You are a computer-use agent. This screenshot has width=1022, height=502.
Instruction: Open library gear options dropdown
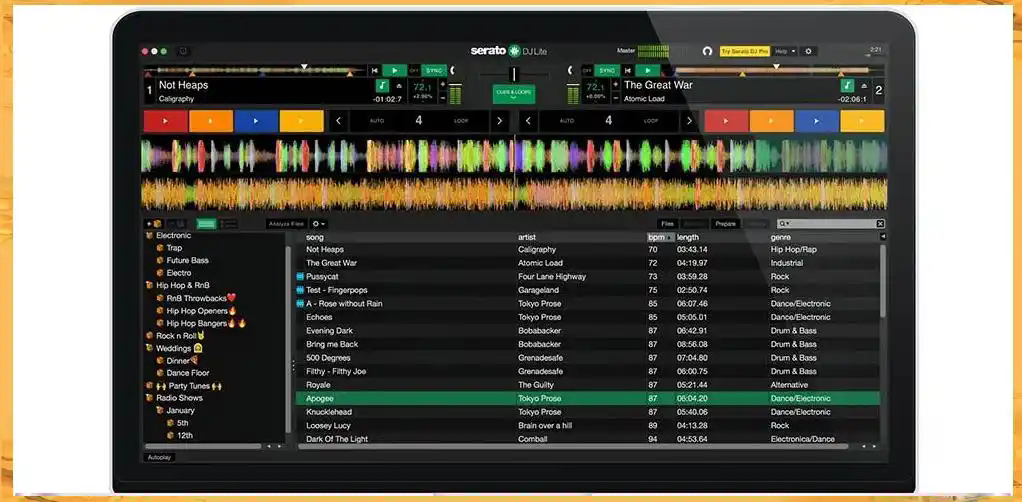pos(318,224)
